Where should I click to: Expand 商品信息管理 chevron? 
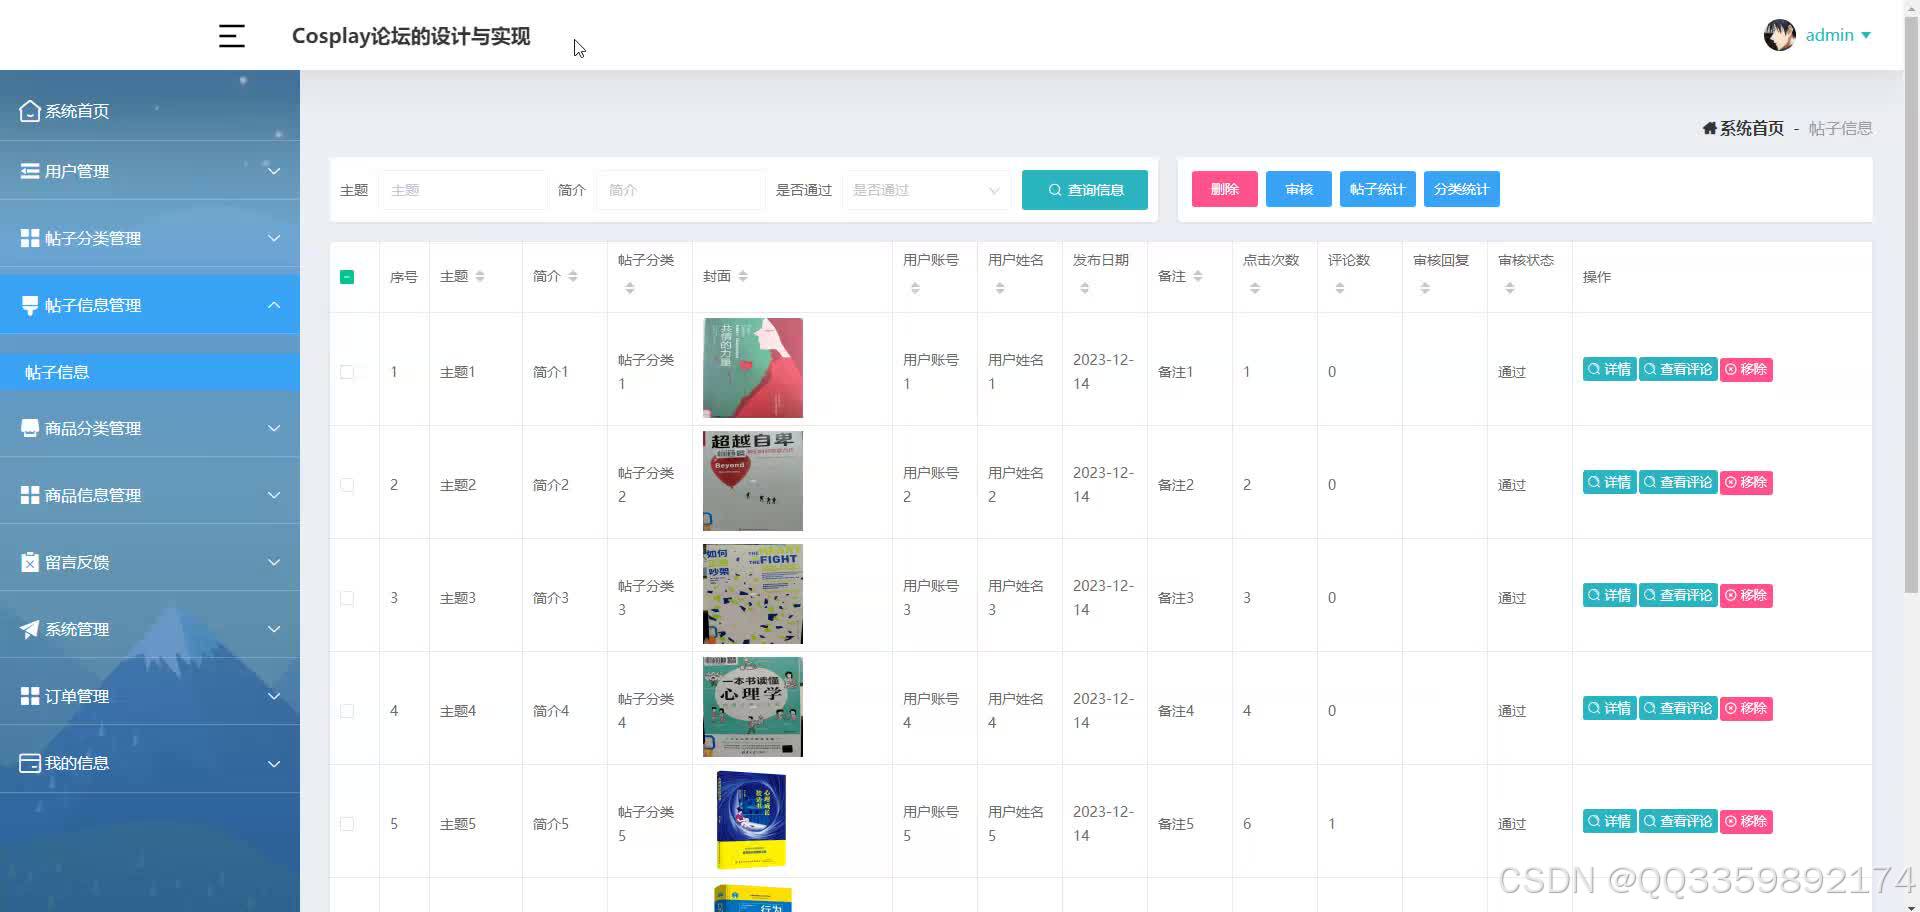click(x=274, y=495)
